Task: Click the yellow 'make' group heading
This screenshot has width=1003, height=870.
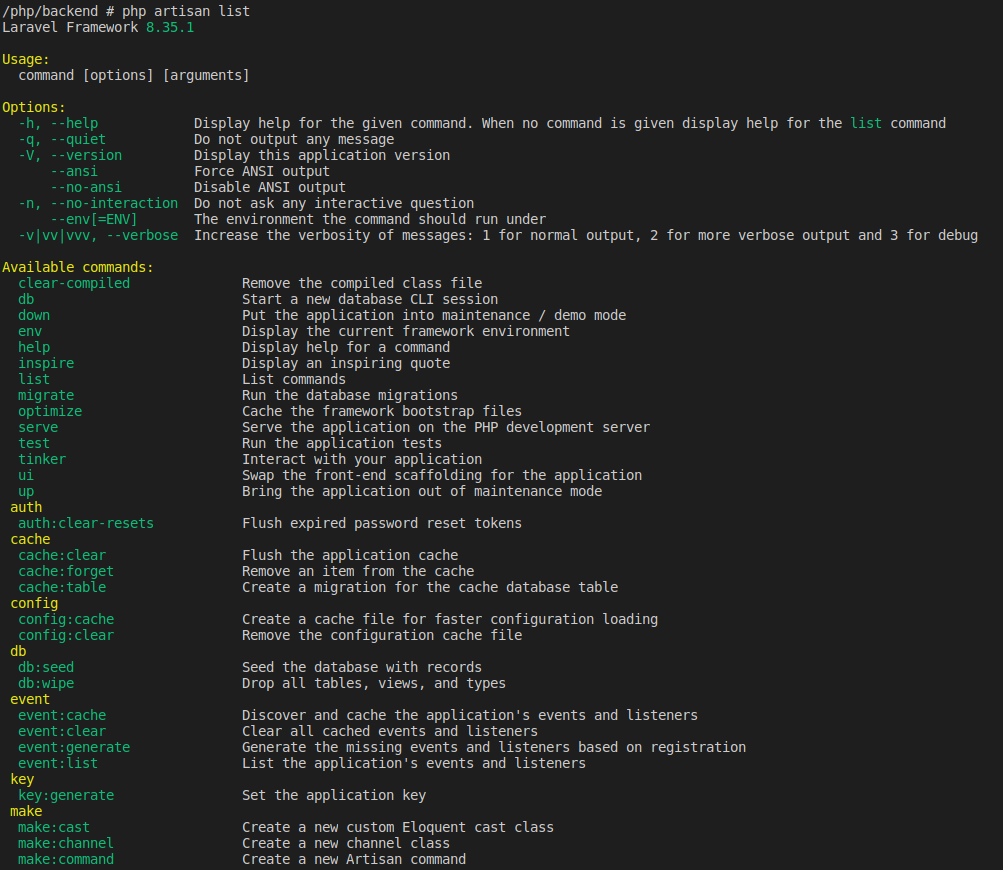Action: (x=26, y=811)
